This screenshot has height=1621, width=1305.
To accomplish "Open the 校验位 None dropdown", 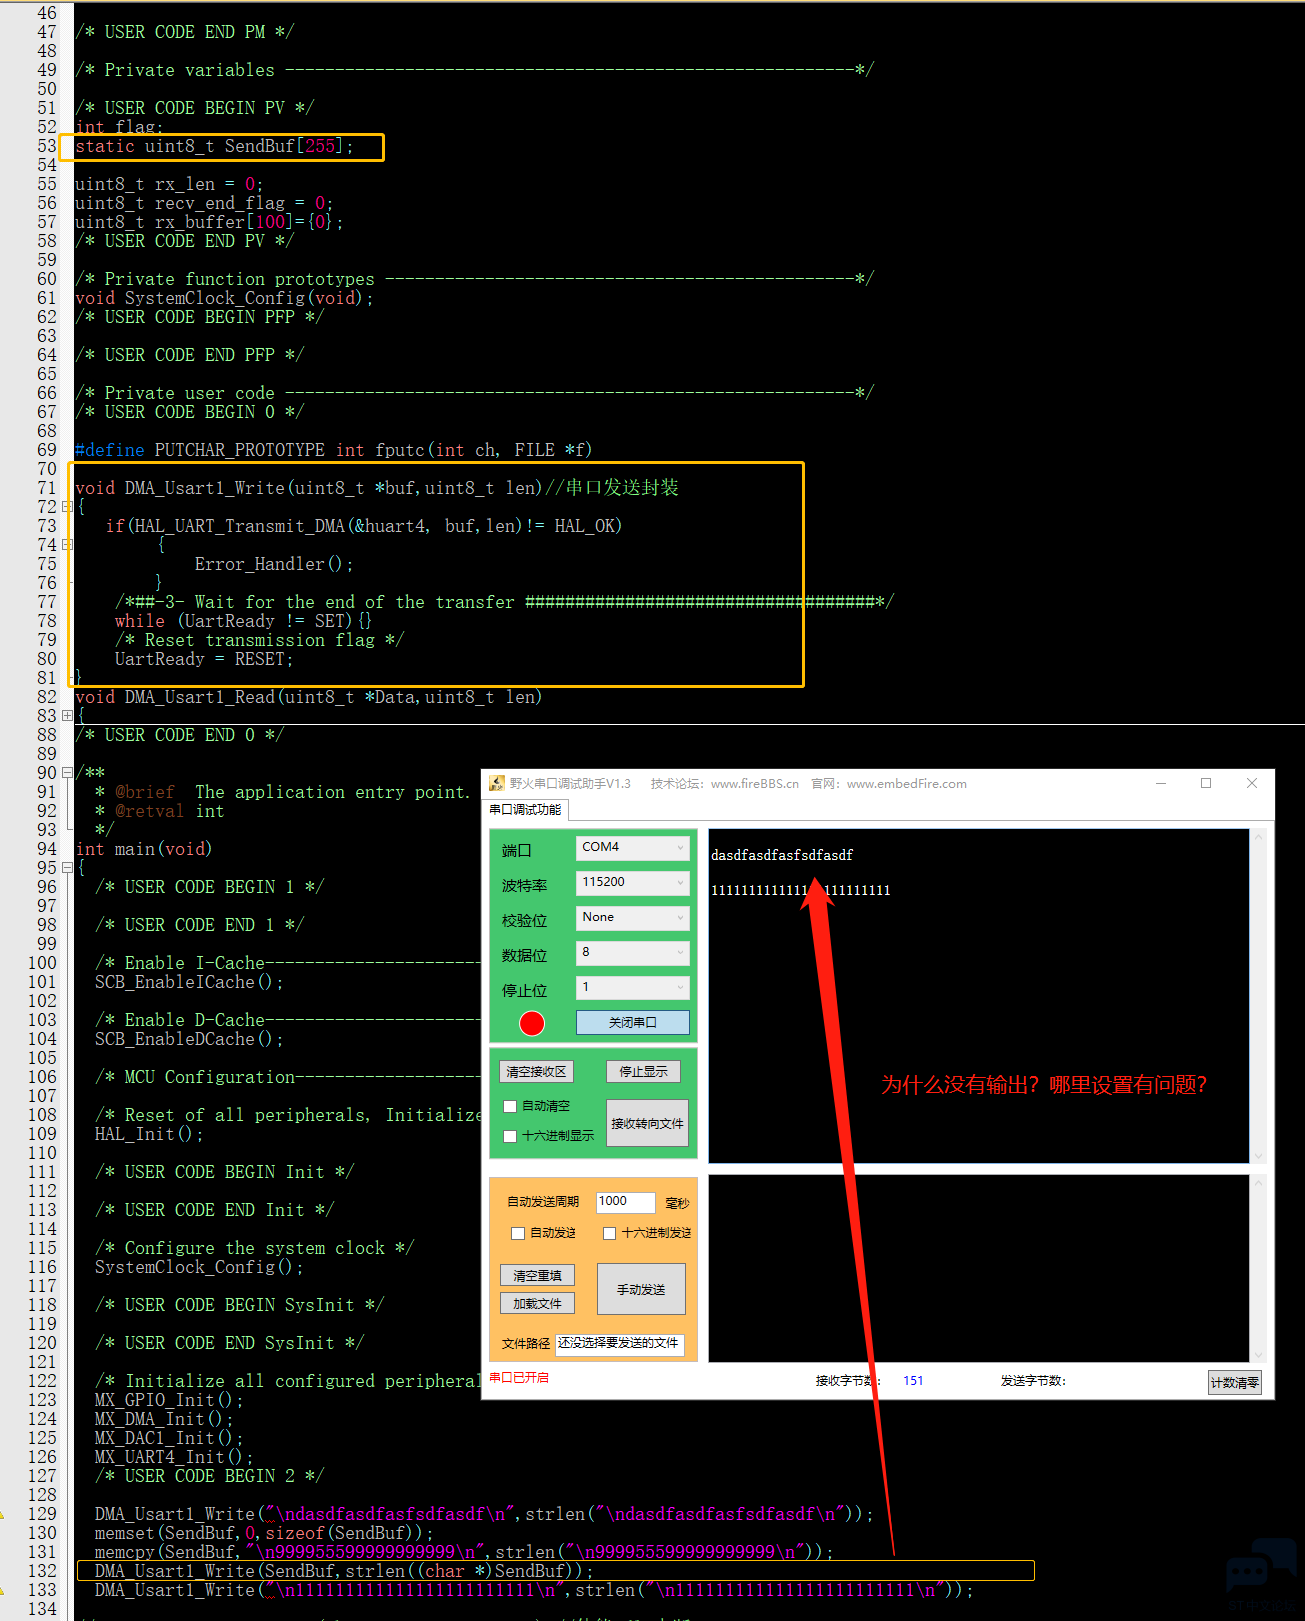I will pyautogui.click(x=633, y=918).
